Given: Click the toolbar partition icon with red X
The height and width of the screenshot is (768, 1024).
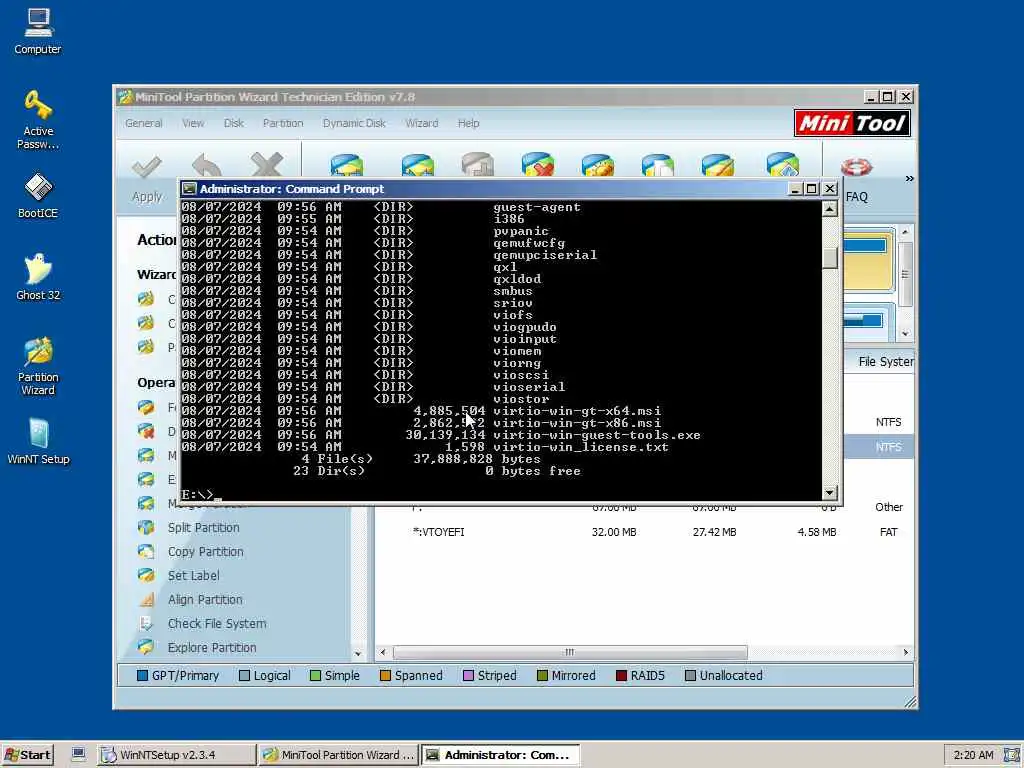Looking at the screenshot, I should point(537,165).
